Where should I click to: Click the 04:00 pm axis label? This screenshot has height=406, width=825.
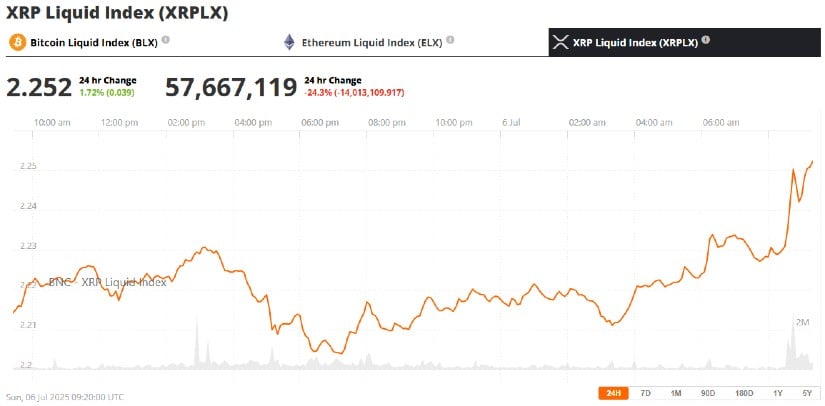coord(253,123)
